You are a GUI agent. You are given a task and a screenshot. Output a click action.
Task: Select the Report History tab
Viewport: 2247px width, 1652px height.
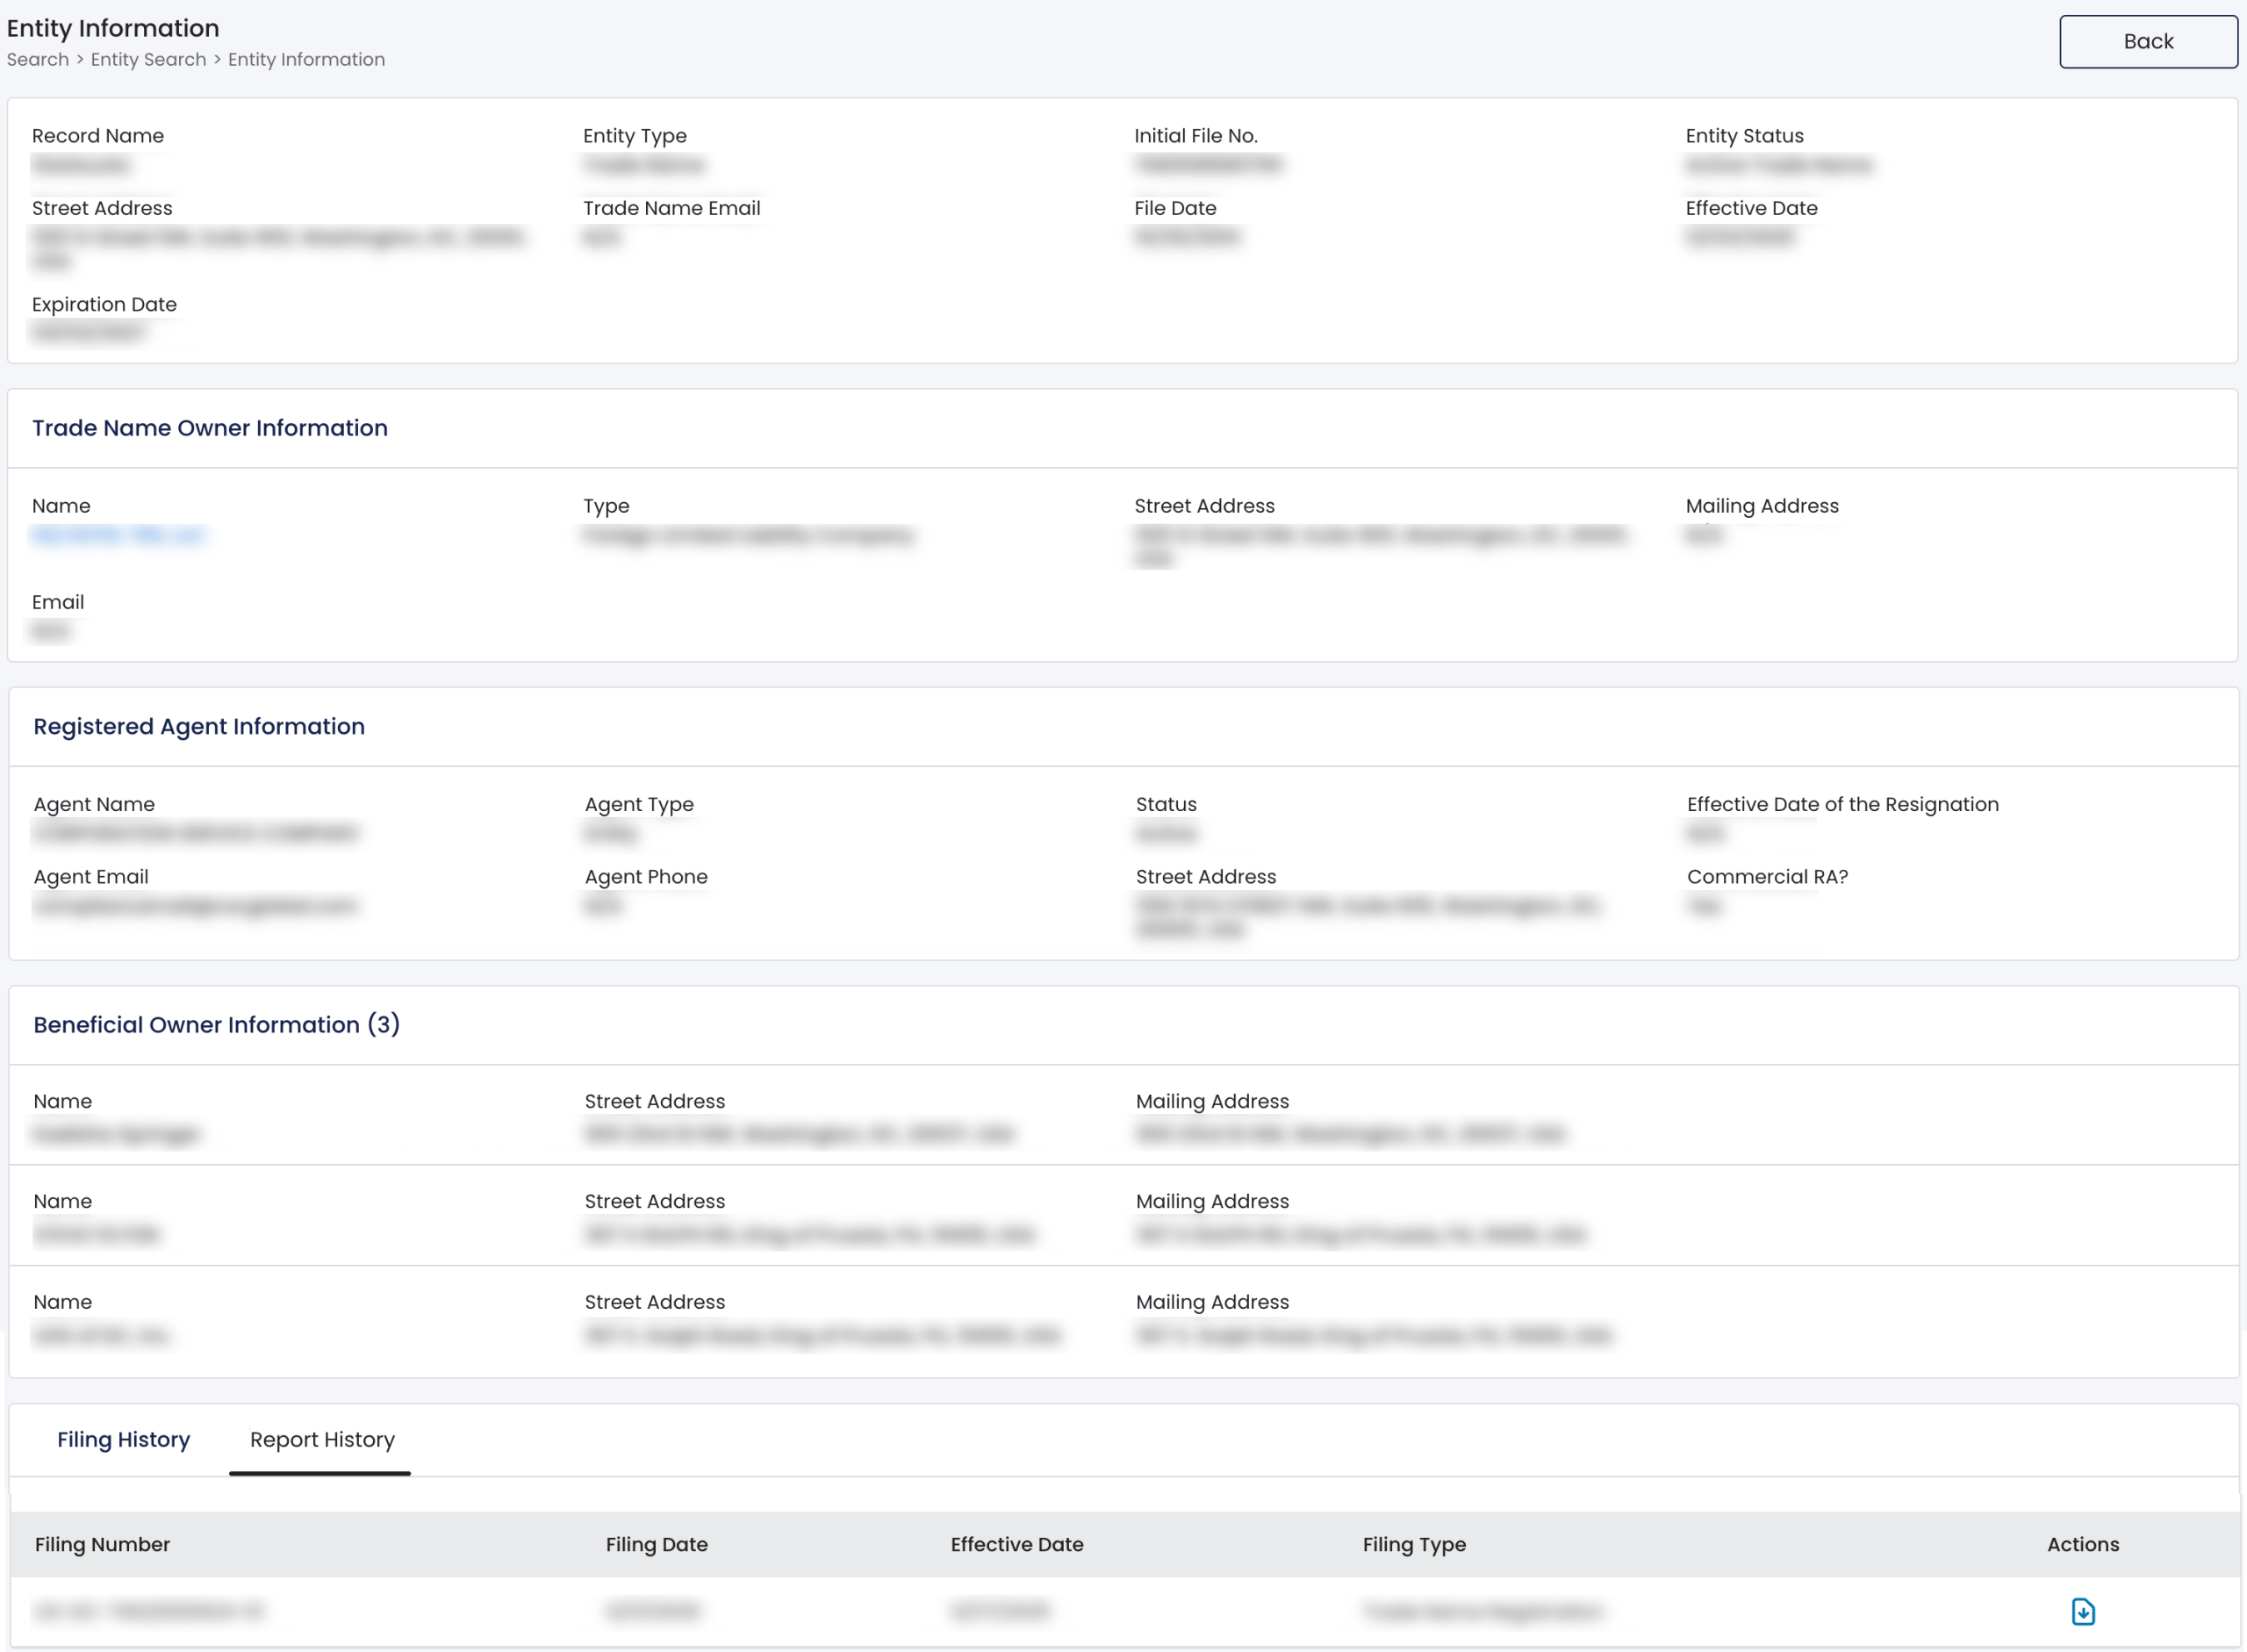tap(322, 1439)
